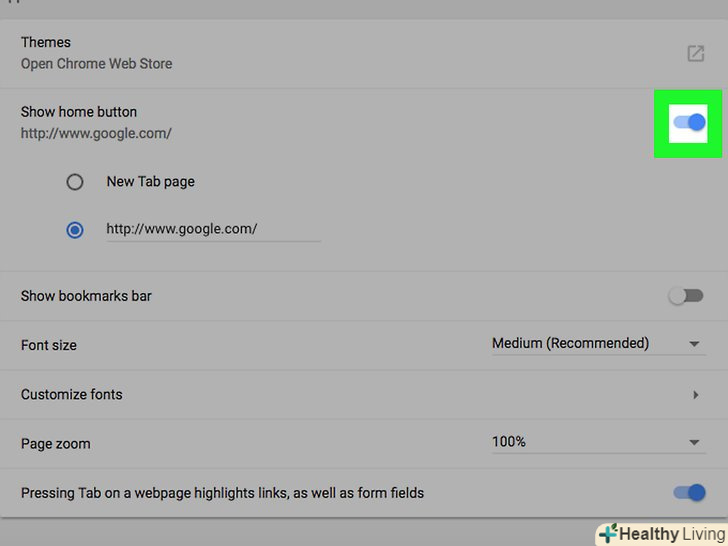Click the Page zoom dropdown arrow
This screenshot has height=546, width=728.
coord(694,442)
